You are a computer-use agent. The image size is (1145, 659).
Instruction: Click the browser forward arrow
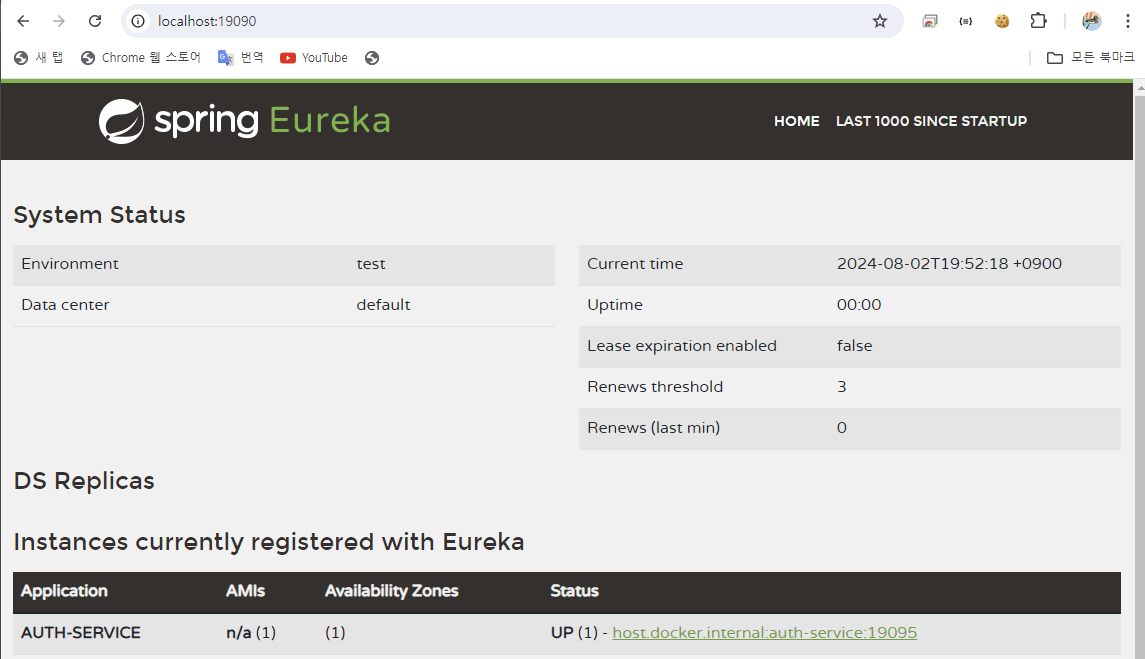[58, 21]
